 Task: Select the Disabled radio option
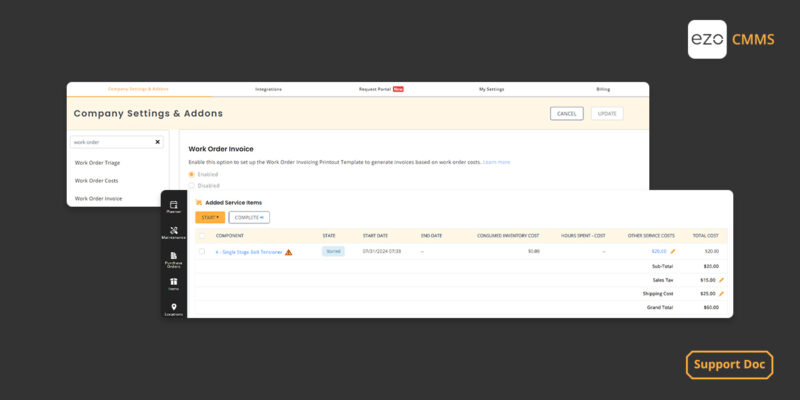pos(192,186)
